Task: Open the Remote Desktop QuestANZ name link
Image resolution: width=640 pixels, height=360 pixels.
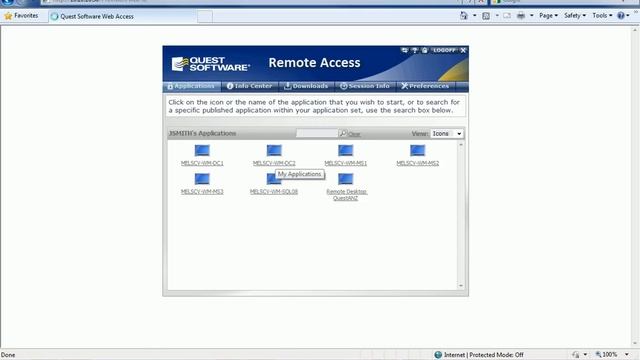Action: click(x=346, y=195)
